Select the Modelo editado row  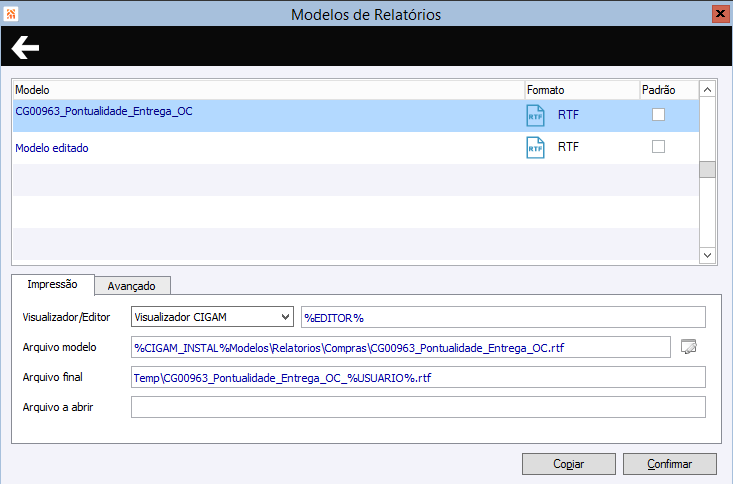point(260,148)
